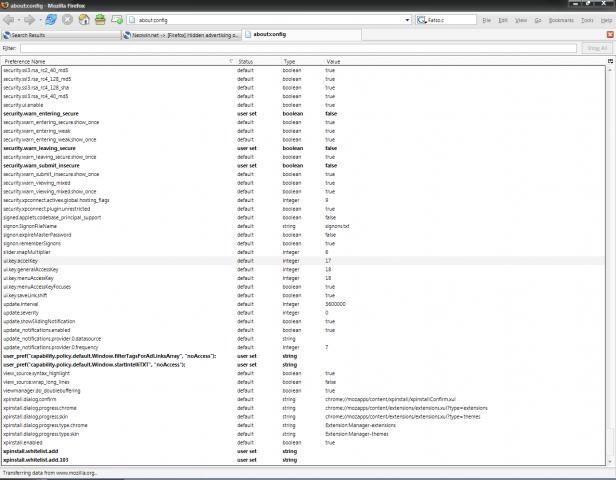Select signon.rememberSignons preference row

tap(303, 244)
